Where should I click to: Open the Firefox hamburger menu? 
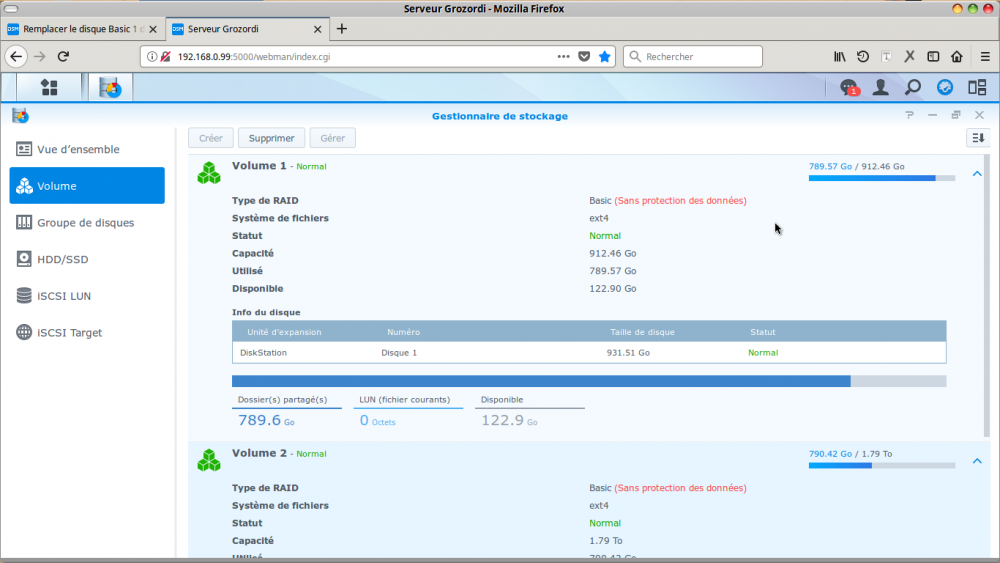tap(985, 56)
